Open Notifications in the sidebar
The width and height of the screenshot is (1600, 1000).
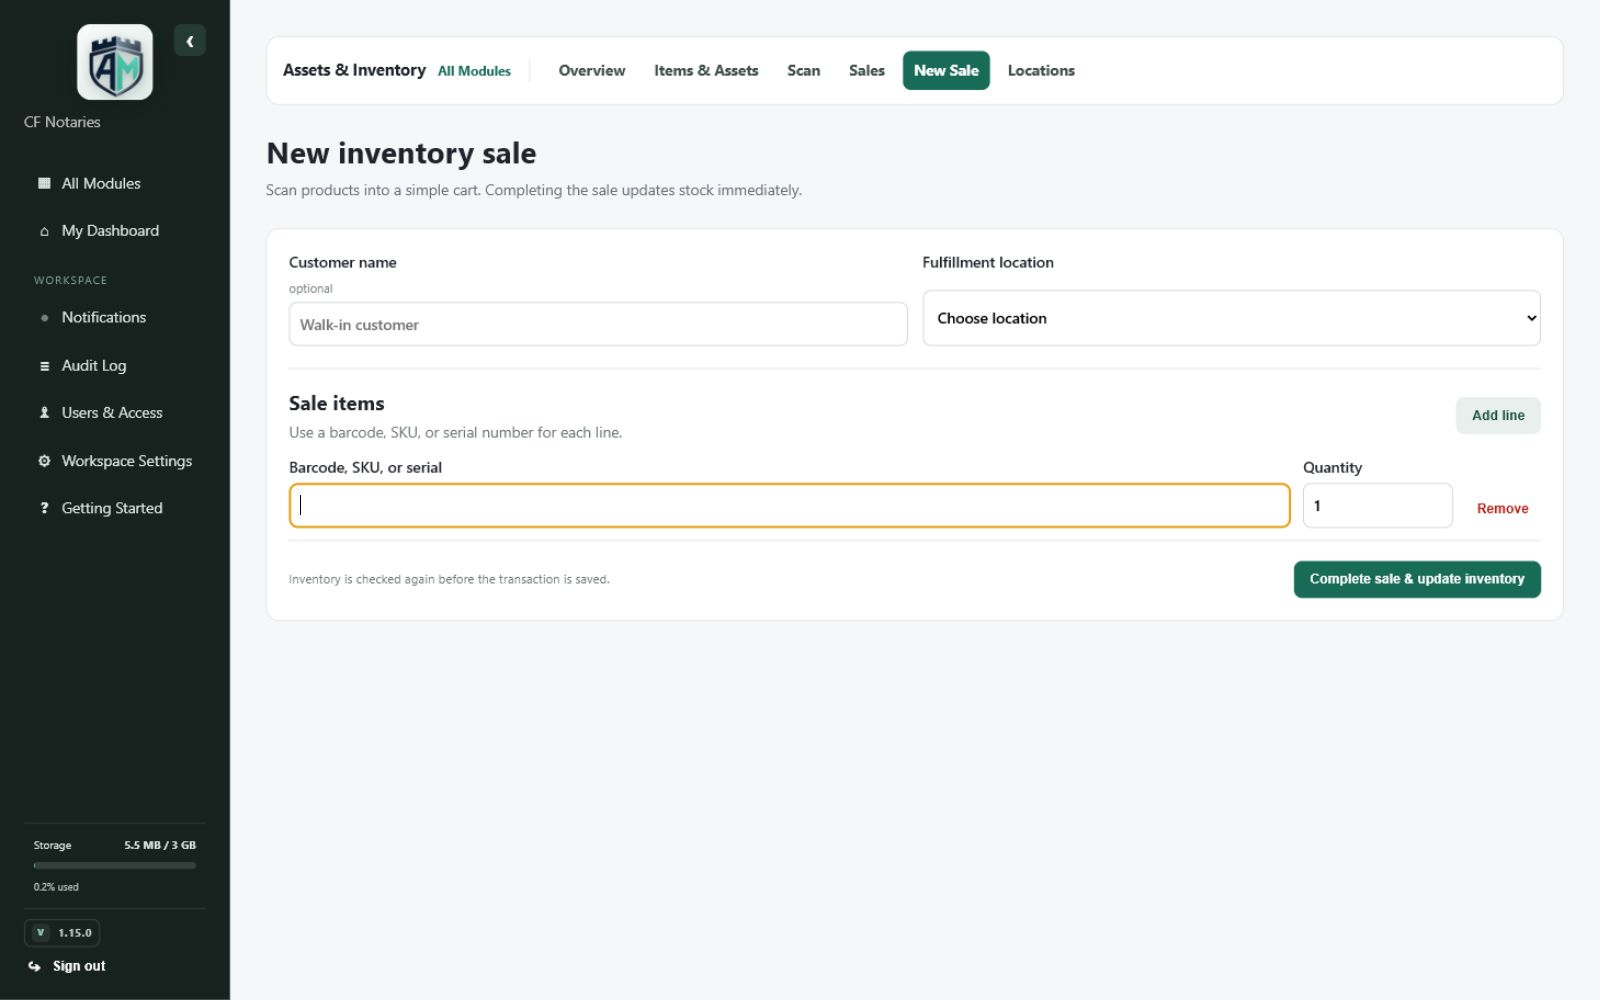pos(115,318)
